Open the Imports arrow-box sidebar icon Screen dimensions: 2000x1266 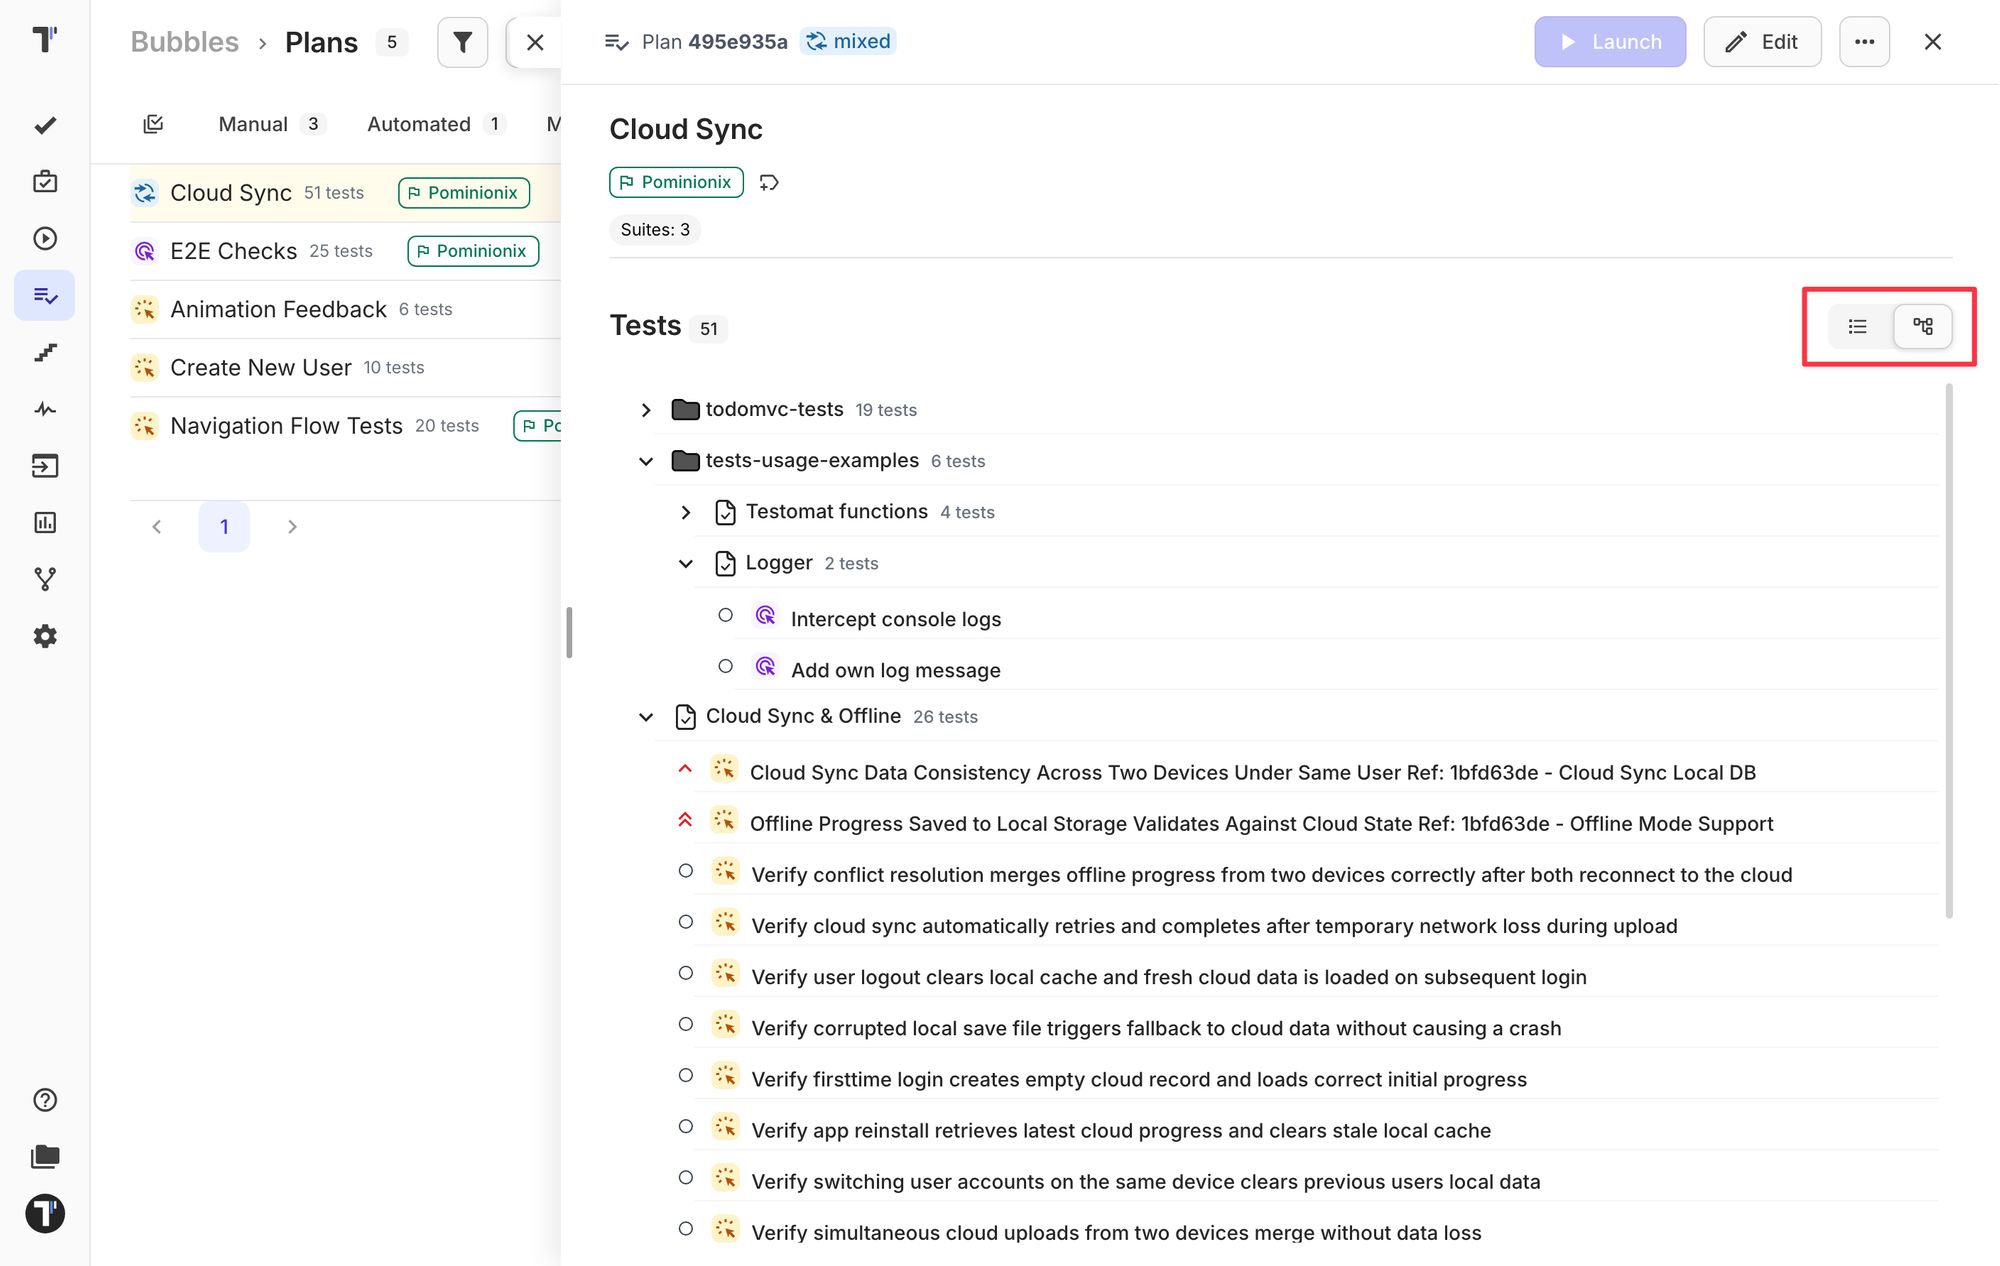(x=45, y=466)
